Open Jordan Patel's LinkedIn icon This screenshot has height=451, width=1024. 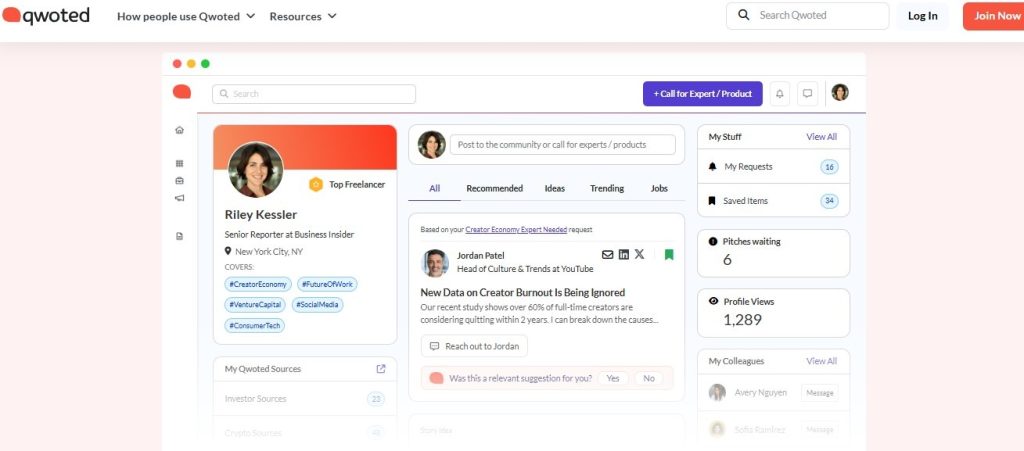pos(624,255)
